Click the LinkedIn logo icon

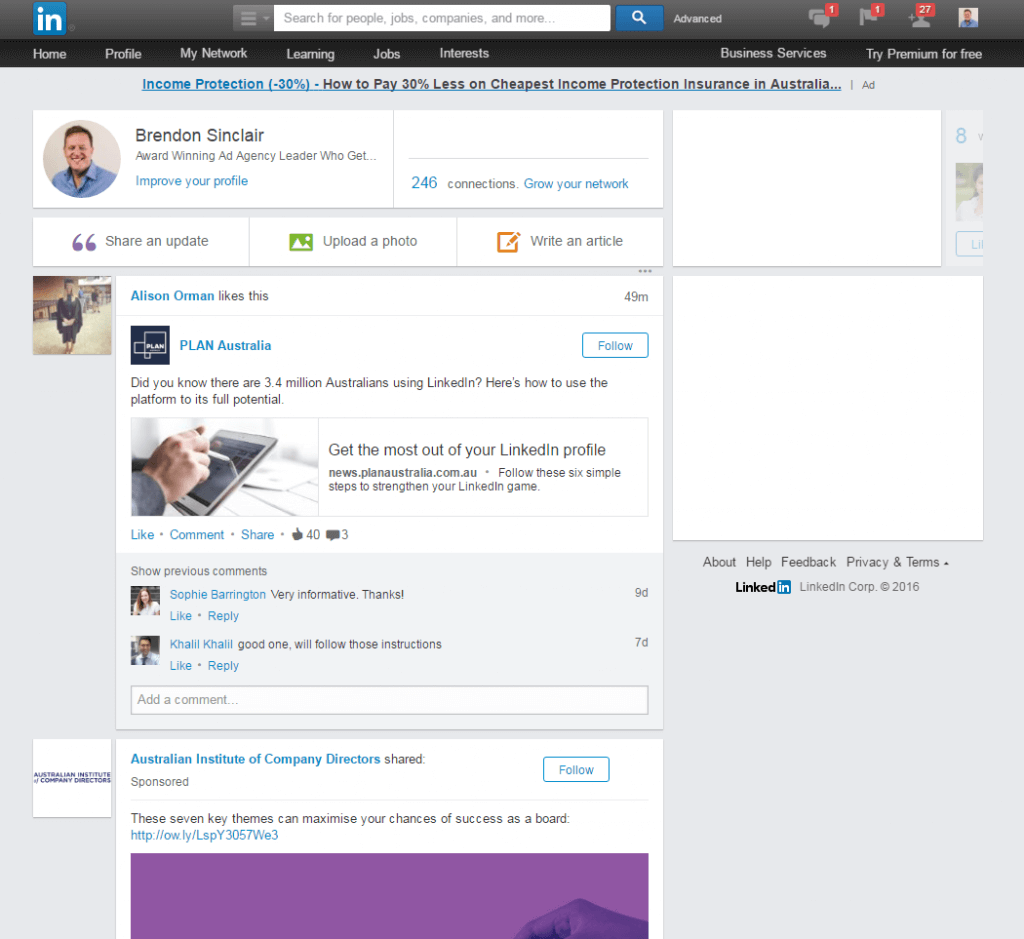(x=50, y=18)
